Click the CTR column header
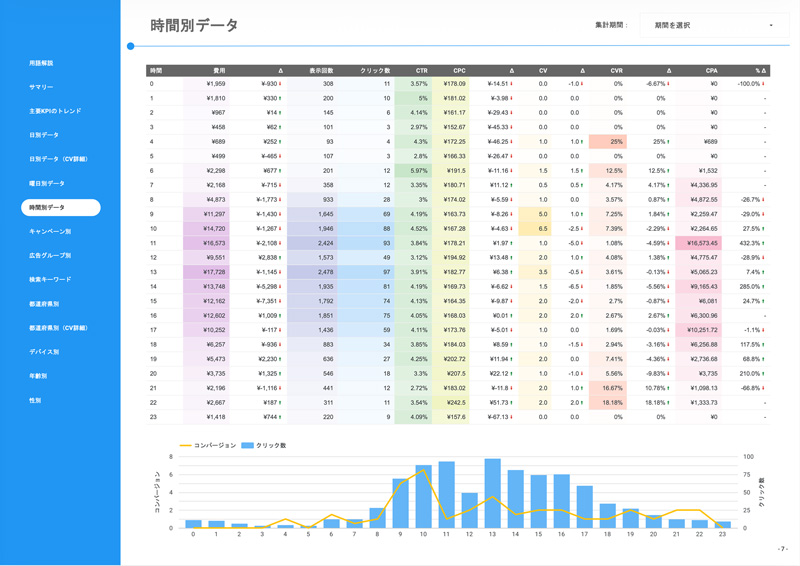Image resolution: width=800 pixels, height=566 pixels. (x=421, y=71)
